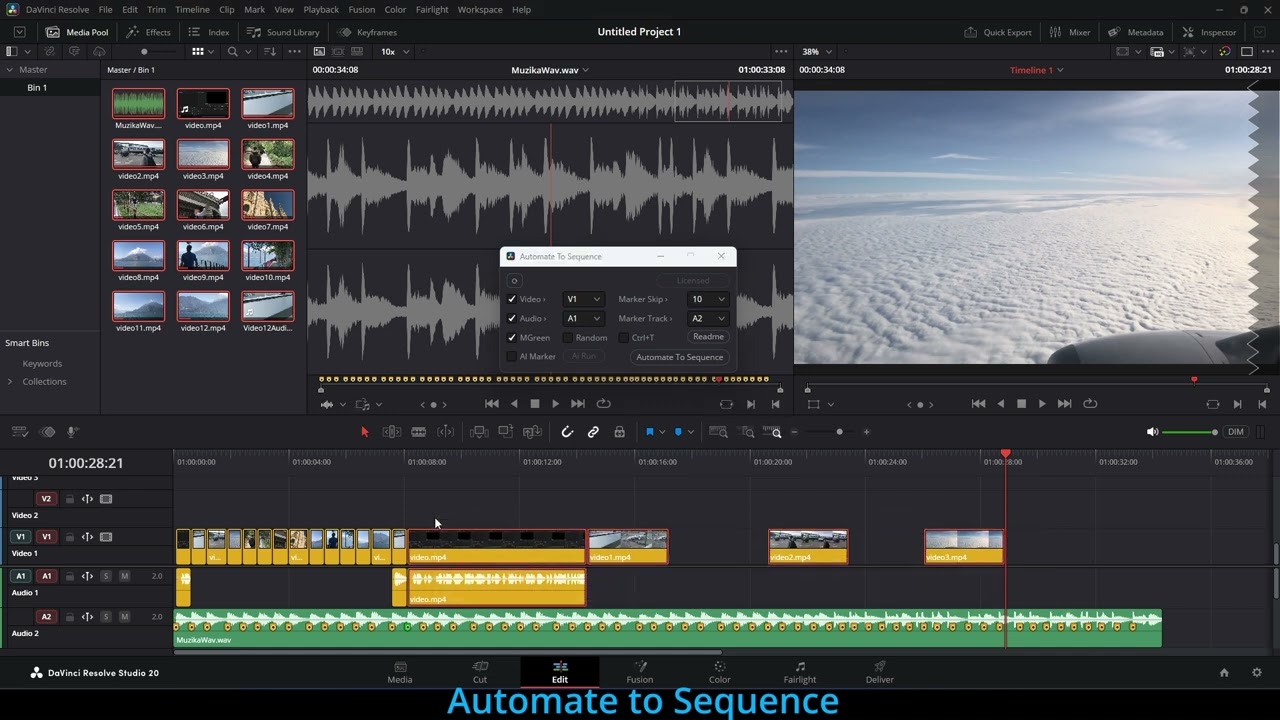Solo the Audio 2 track
This screenshot has width=1280, height=720.
pyautogui.click(x=106, y=617)
